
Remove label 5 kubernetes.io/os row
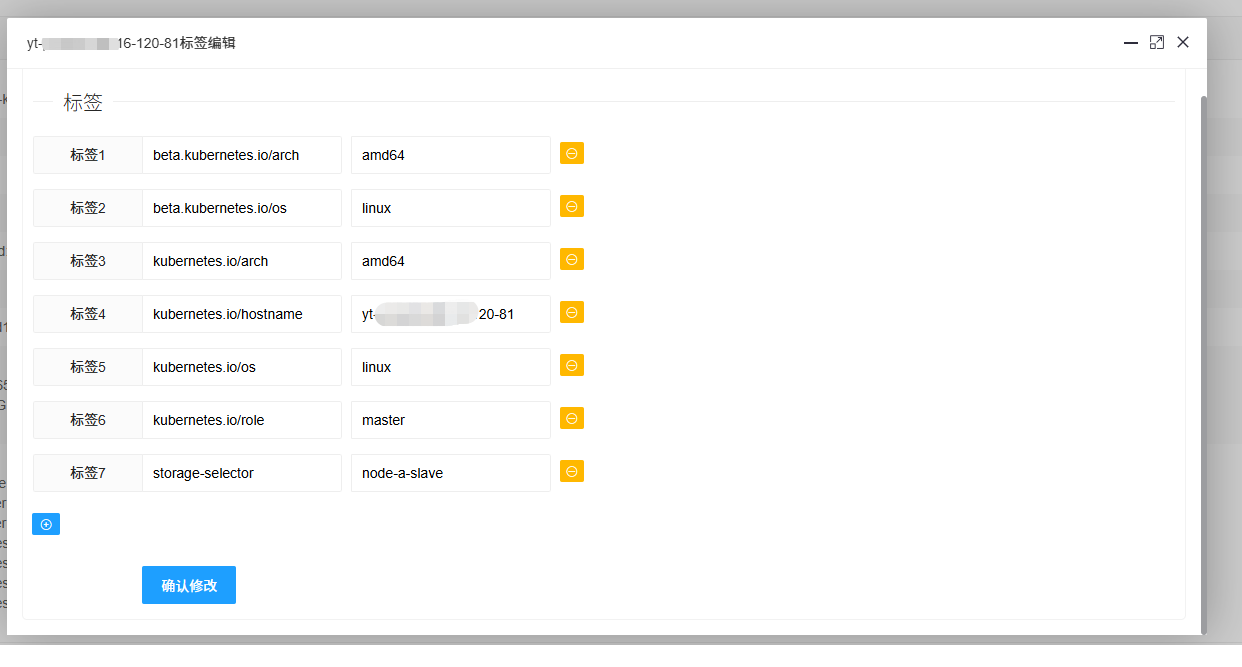tap(572, 365)
